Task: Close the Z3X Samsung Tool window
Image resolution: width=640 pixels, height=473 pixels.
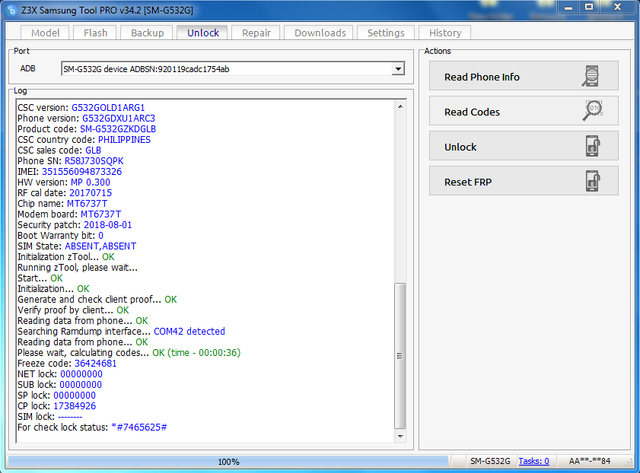Action: tap(617, 7)
